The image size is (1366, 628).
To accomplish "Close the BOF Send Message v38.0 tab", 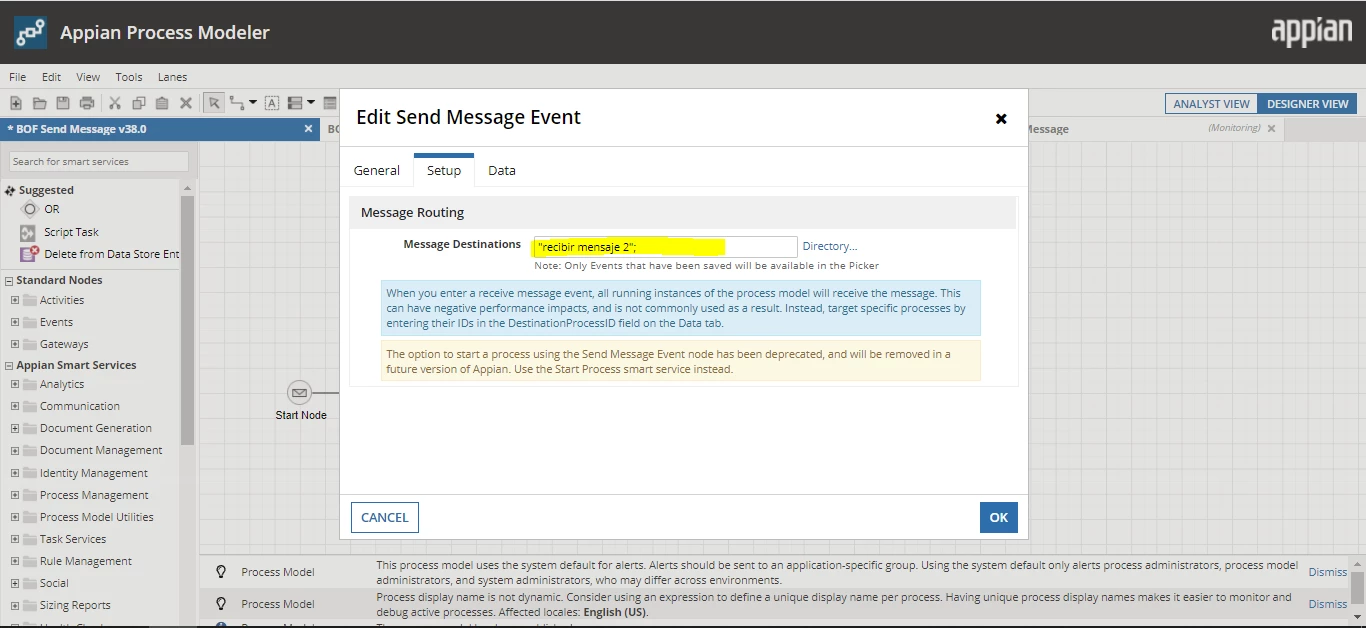I will [309, 129].
